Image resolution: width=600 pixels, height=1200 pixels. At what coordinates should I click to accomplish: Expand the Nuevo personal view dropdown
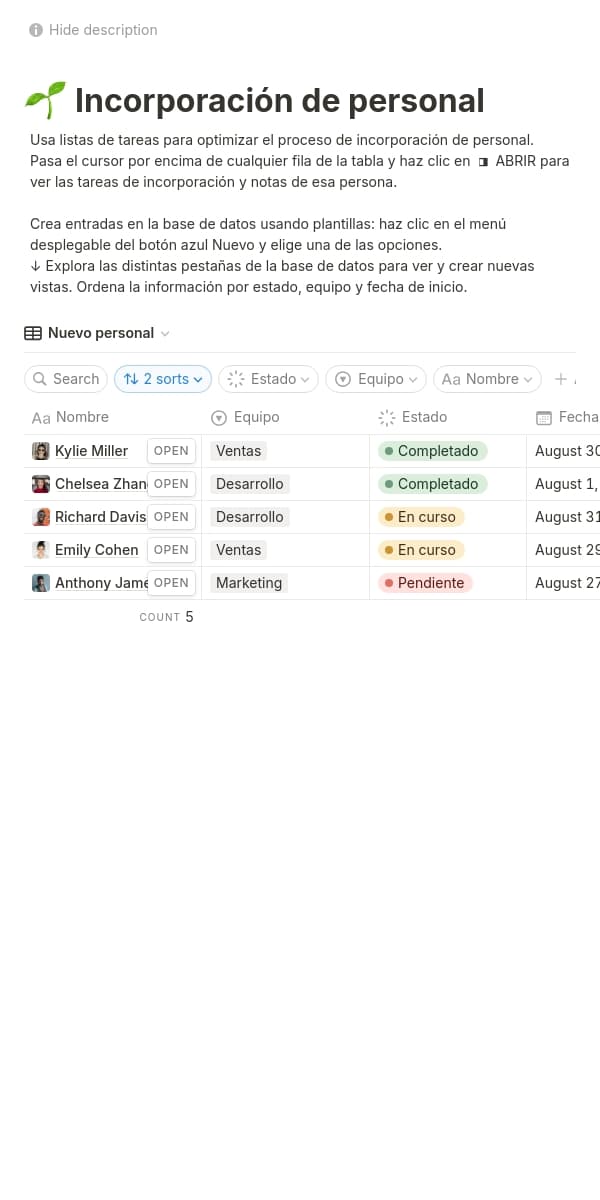click(165, 334)
